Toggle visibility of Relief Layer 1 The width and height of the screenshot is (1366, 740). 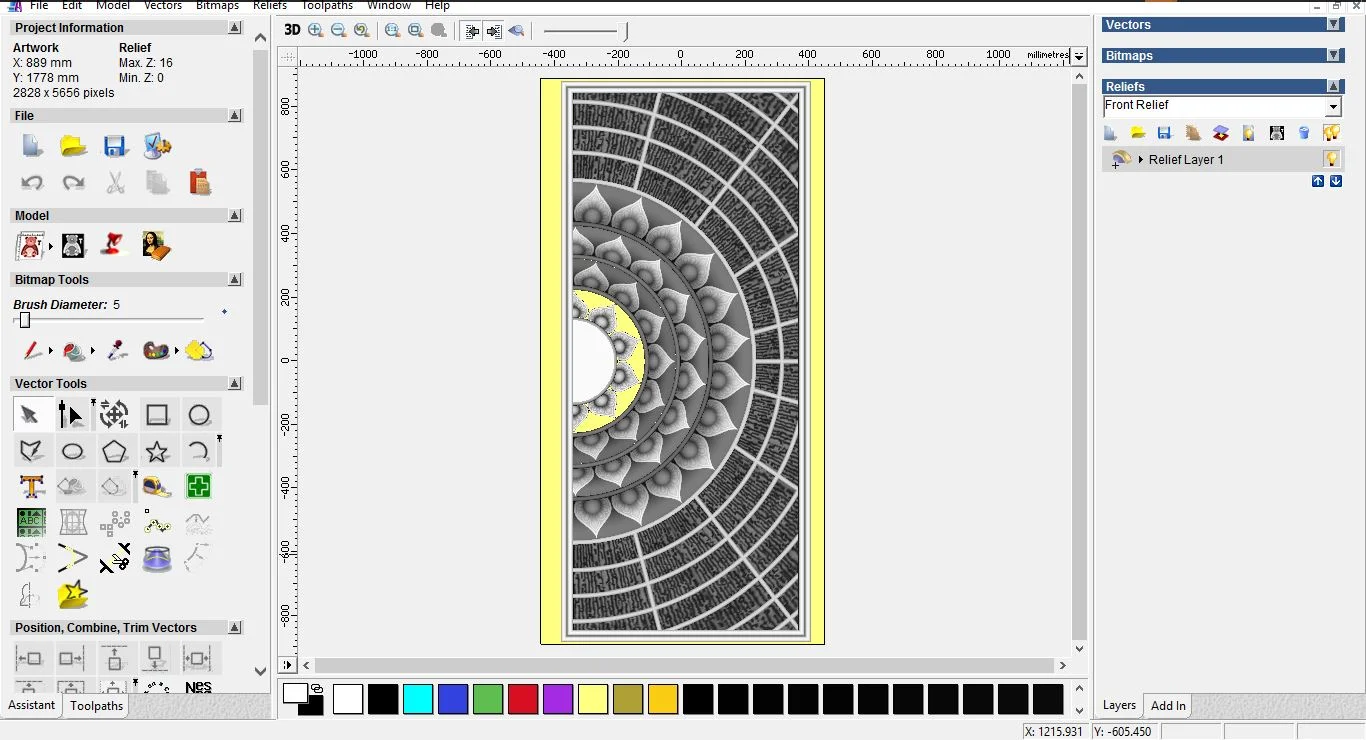pos(1331,159)
